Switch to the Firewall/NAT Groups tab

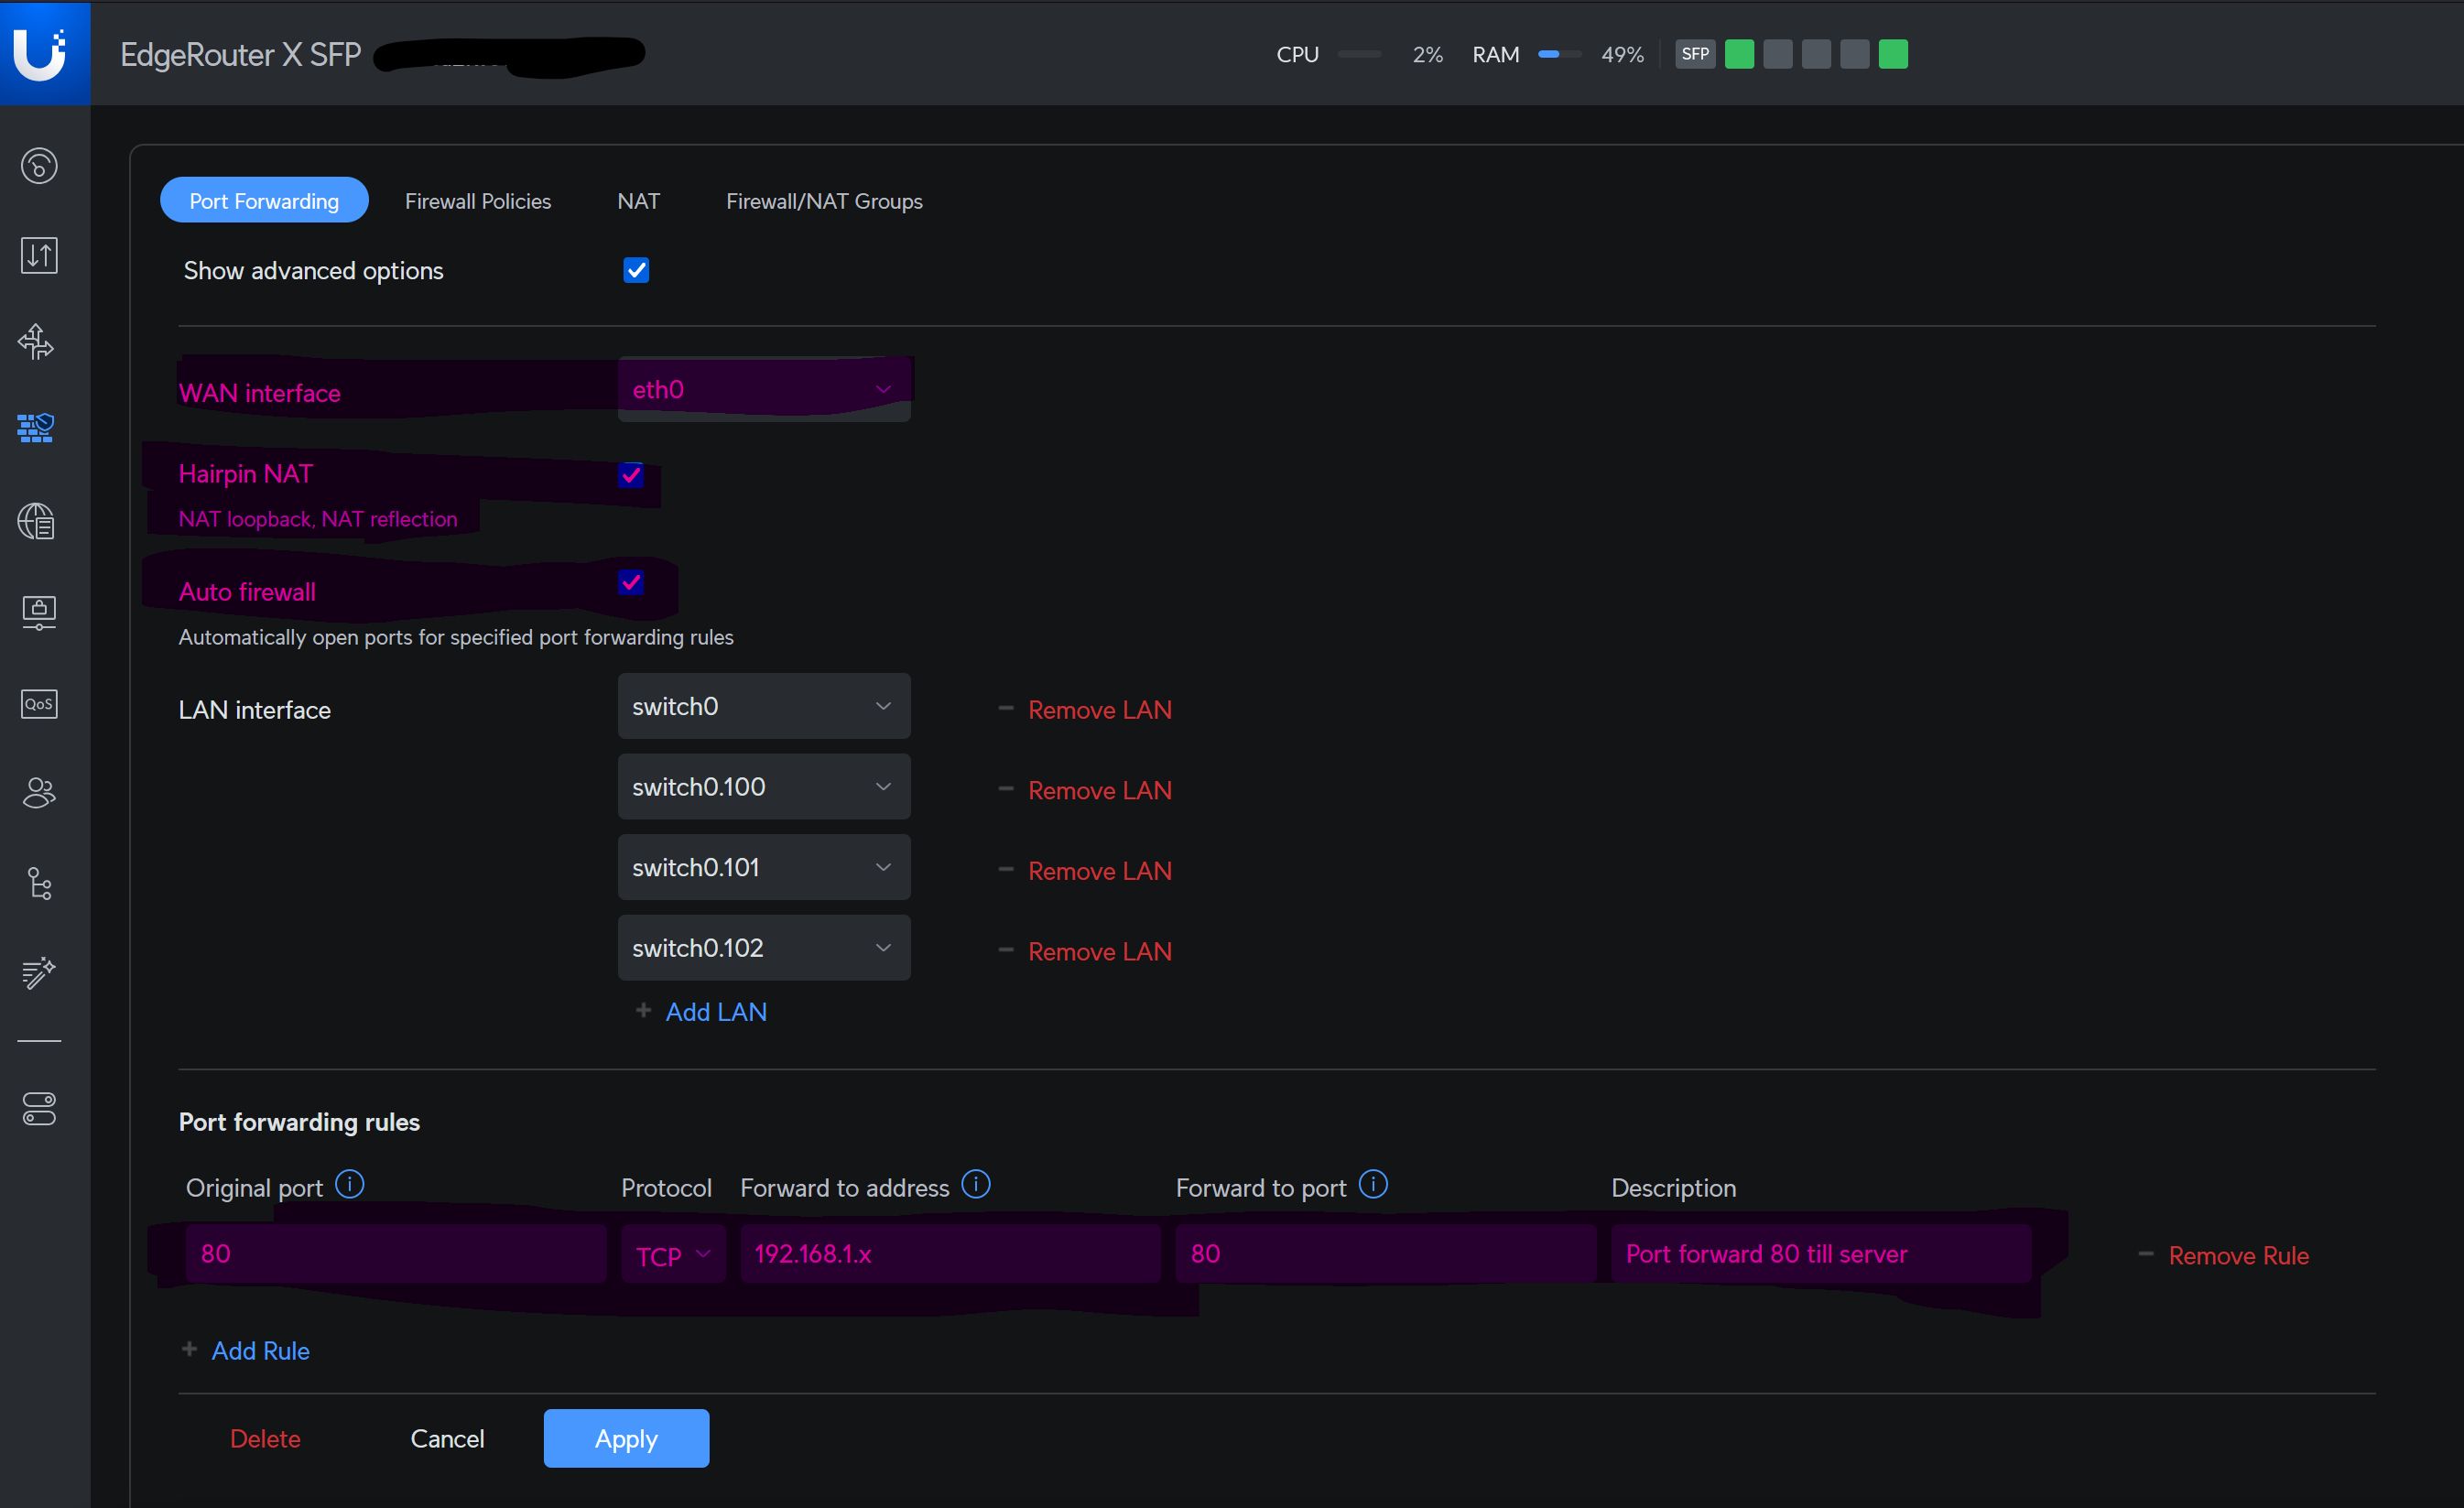pos(824,201)
